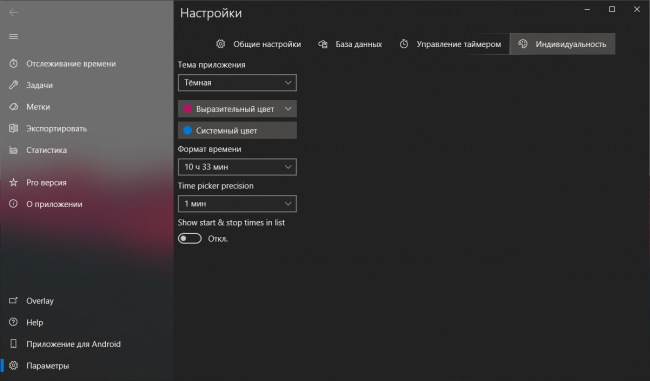The image size is (650, 381).
Task: Click the database icon of База данных
Action: tap(323, 44)
